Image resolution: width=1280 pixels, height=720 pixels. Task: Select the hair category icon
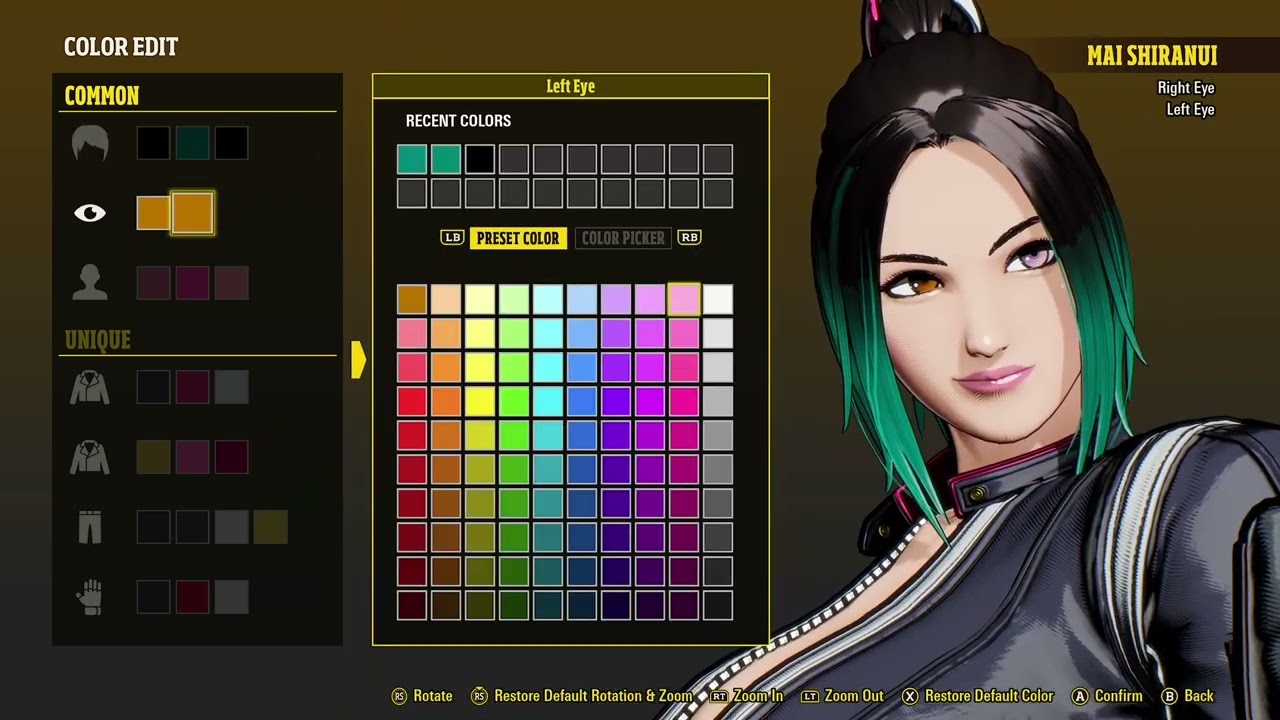tap(90, 144)
